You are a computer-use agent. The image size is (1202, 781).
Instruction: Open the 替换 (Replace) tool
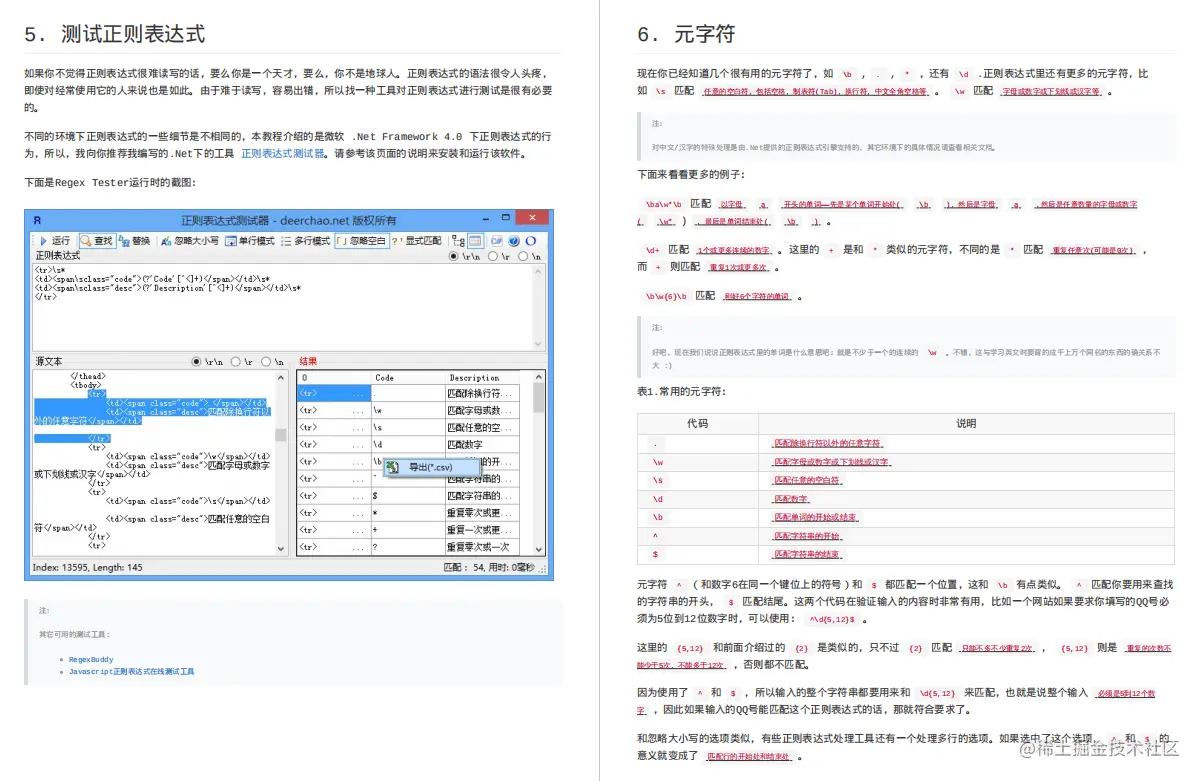(x=130, y=243)
